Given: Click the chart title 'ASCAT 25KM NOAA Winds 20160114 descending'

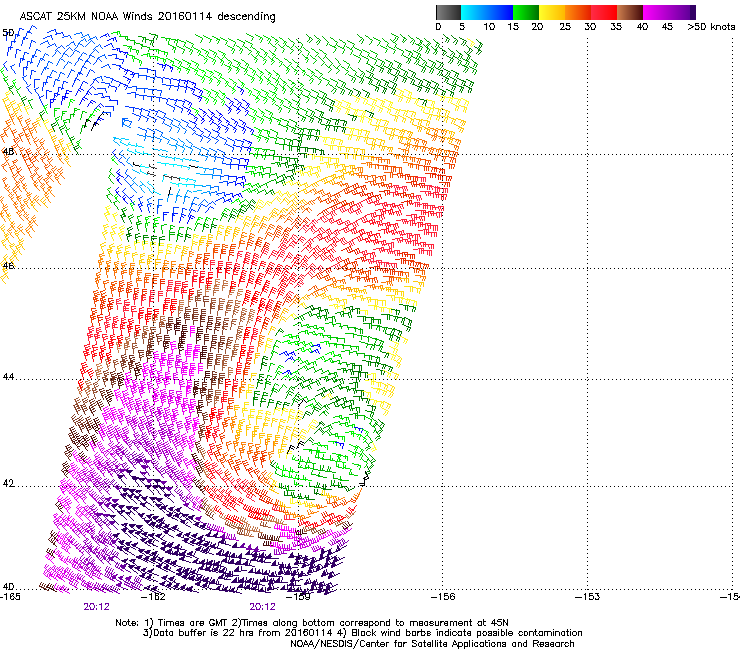Looking at the screenshot, I should (147, 16).
